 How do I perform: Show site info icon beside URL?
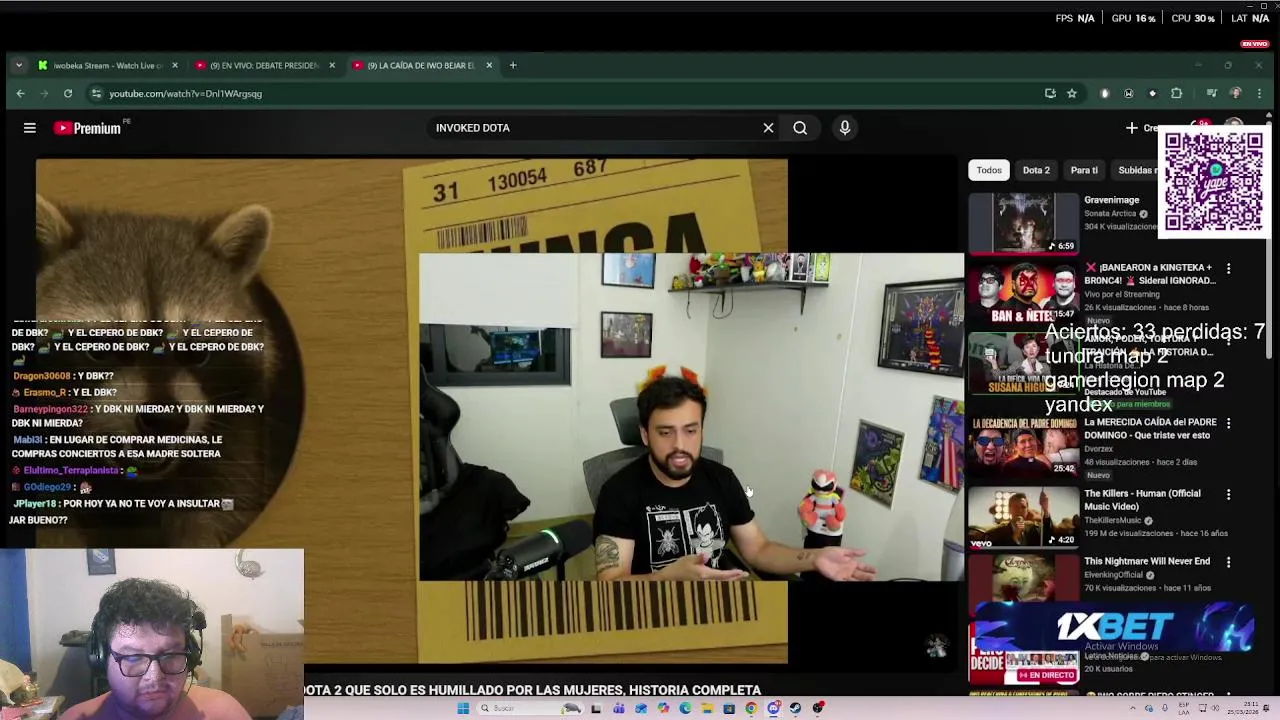tap(96, 93)
